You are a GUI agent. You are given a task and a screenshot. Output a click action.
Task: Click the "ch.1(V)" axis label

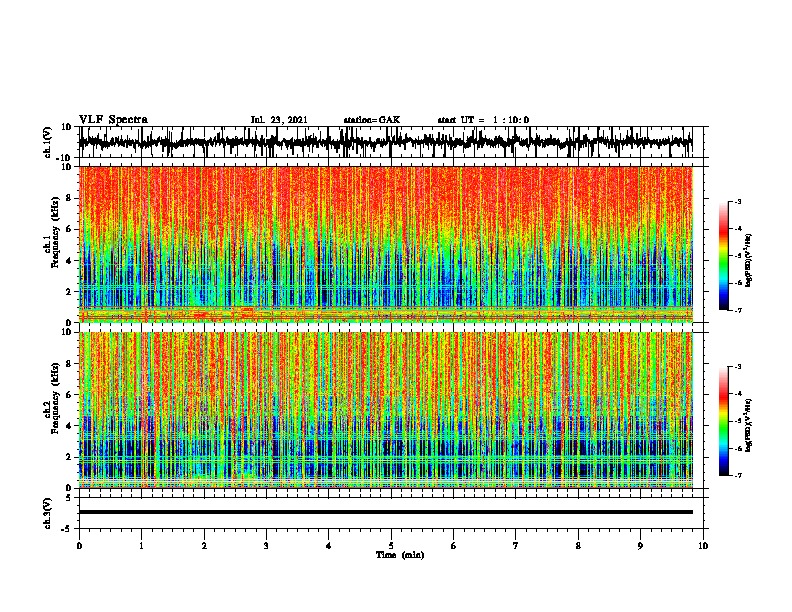coord(47,142)
